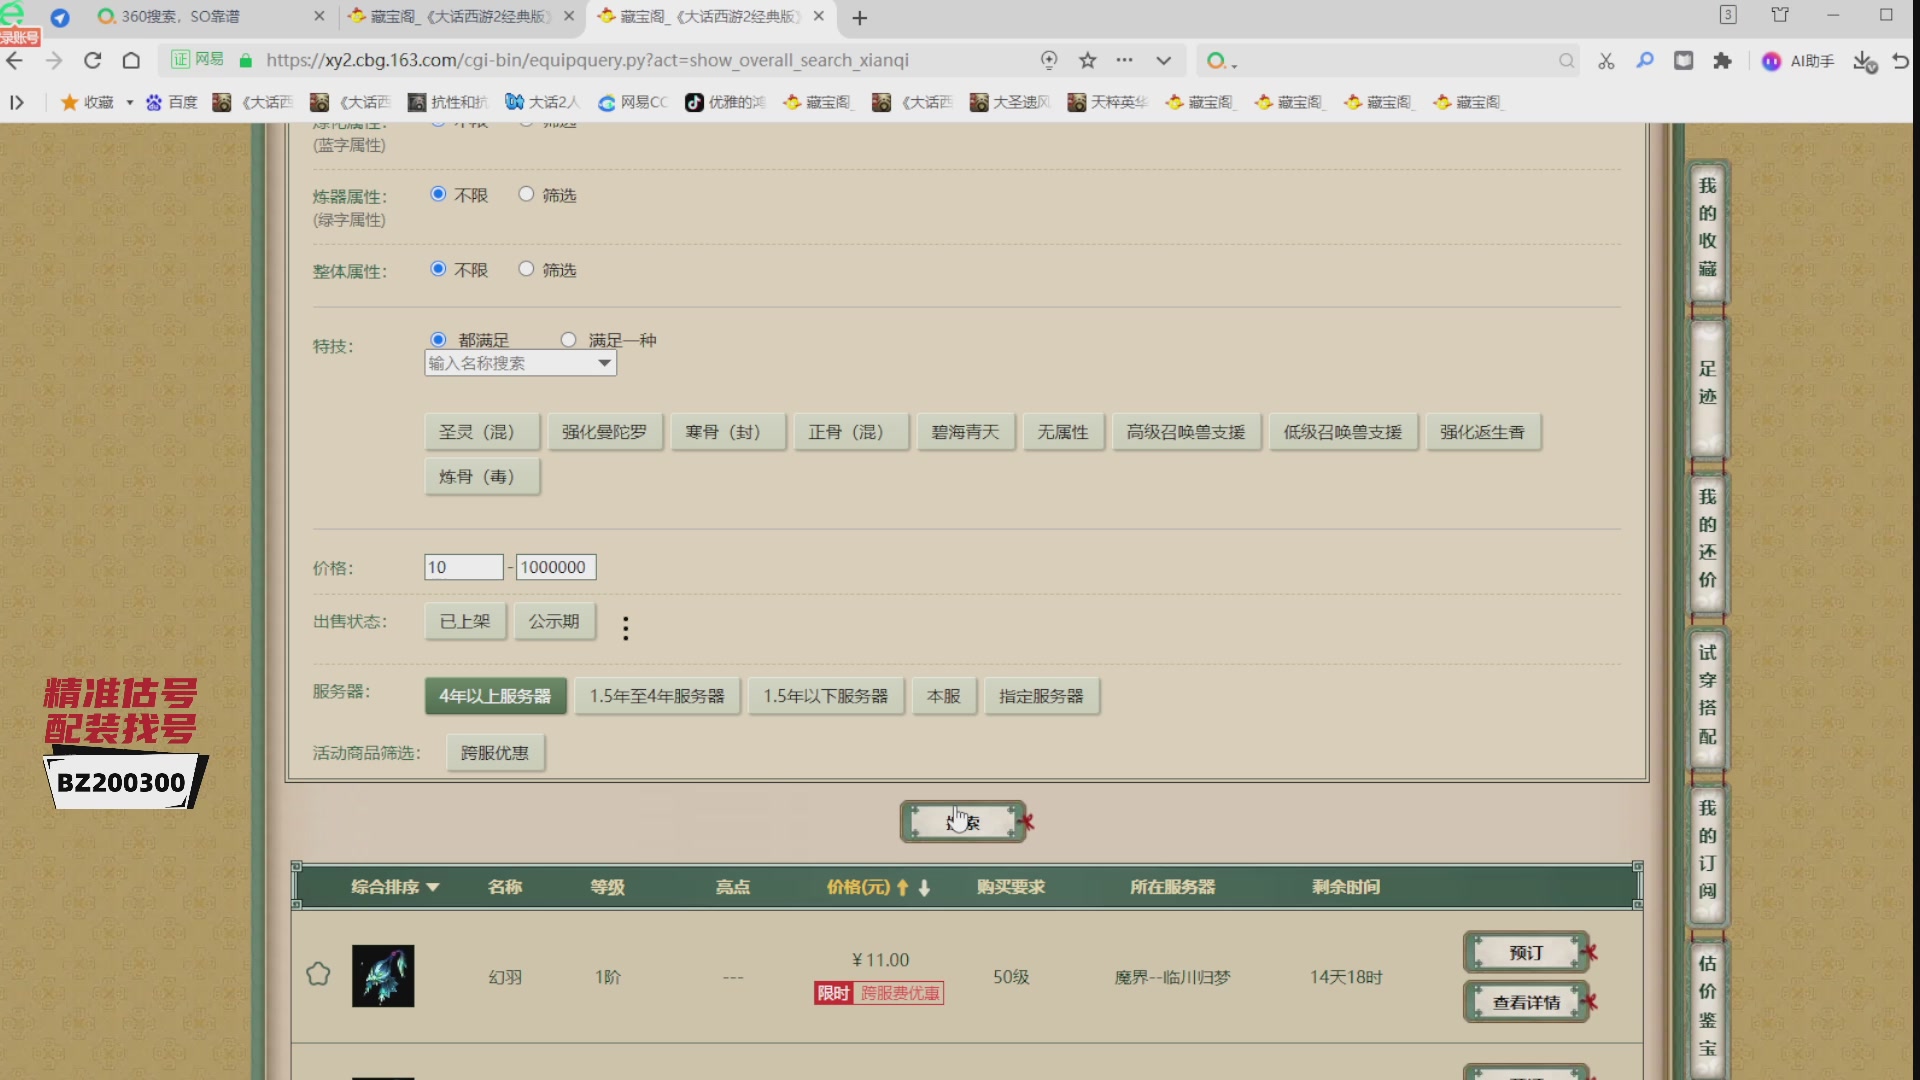Choose the 碧海青天 skill tag
1920x1080 pixels.
pos(966,432)
